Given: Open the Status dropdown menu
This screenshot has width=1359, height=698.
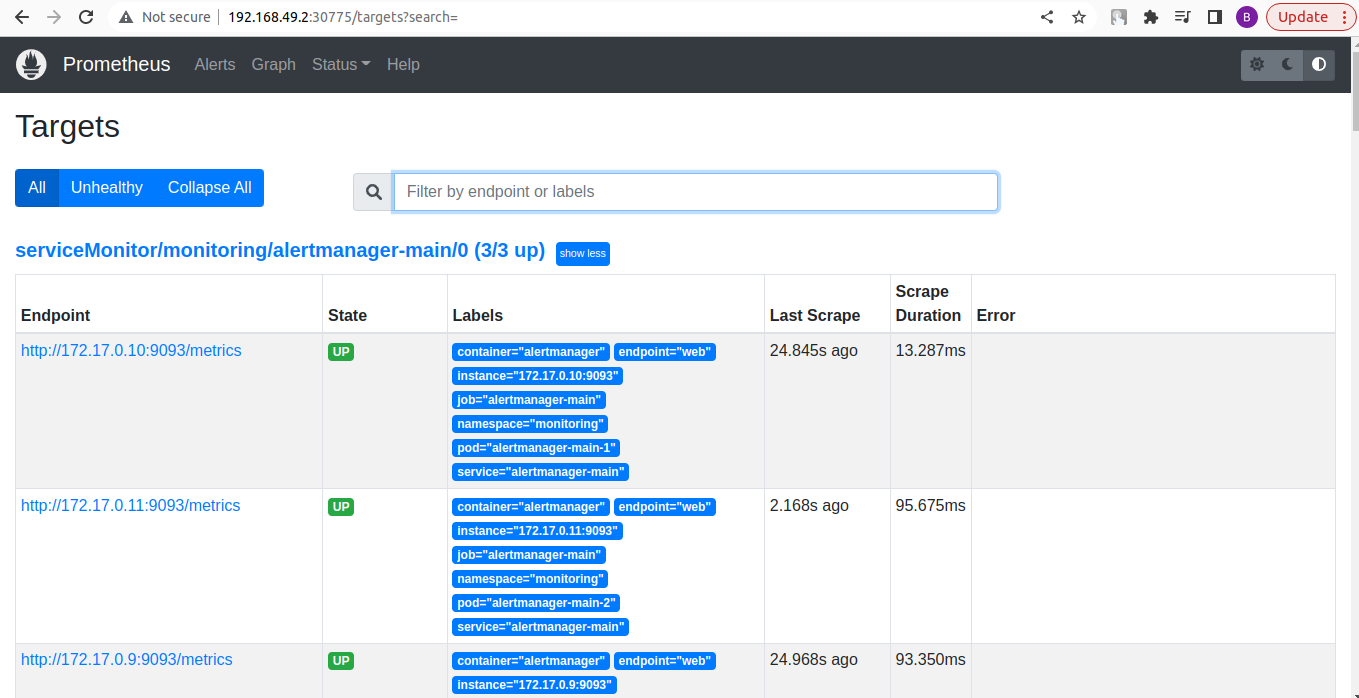Looking at the screenshot, I should (341, 64).
